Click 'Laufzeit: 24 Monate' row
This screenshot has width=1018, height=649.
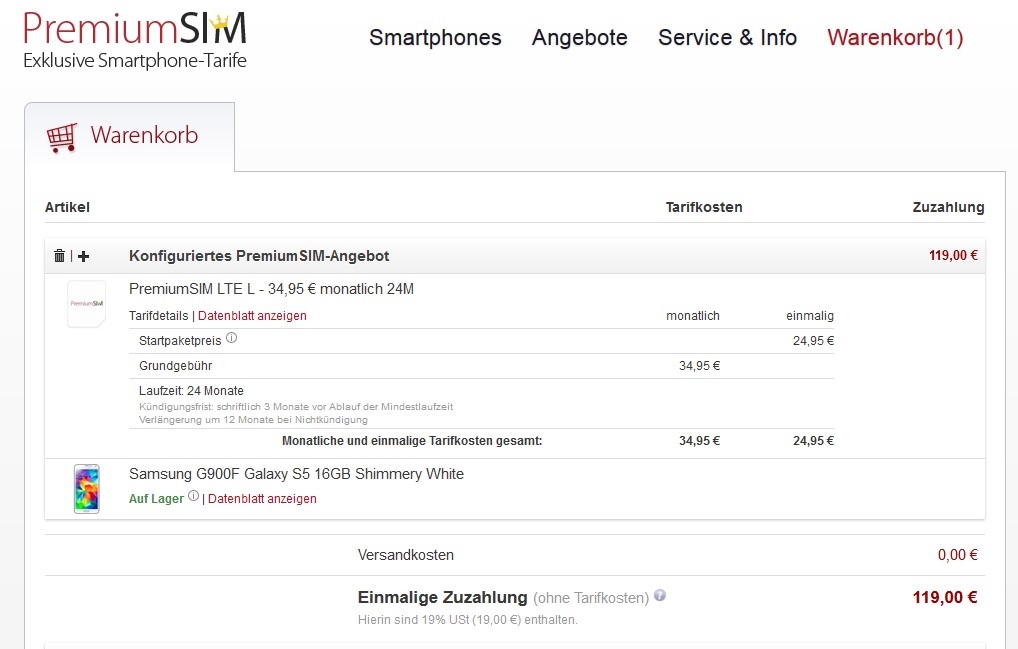(x=192, y=391)
